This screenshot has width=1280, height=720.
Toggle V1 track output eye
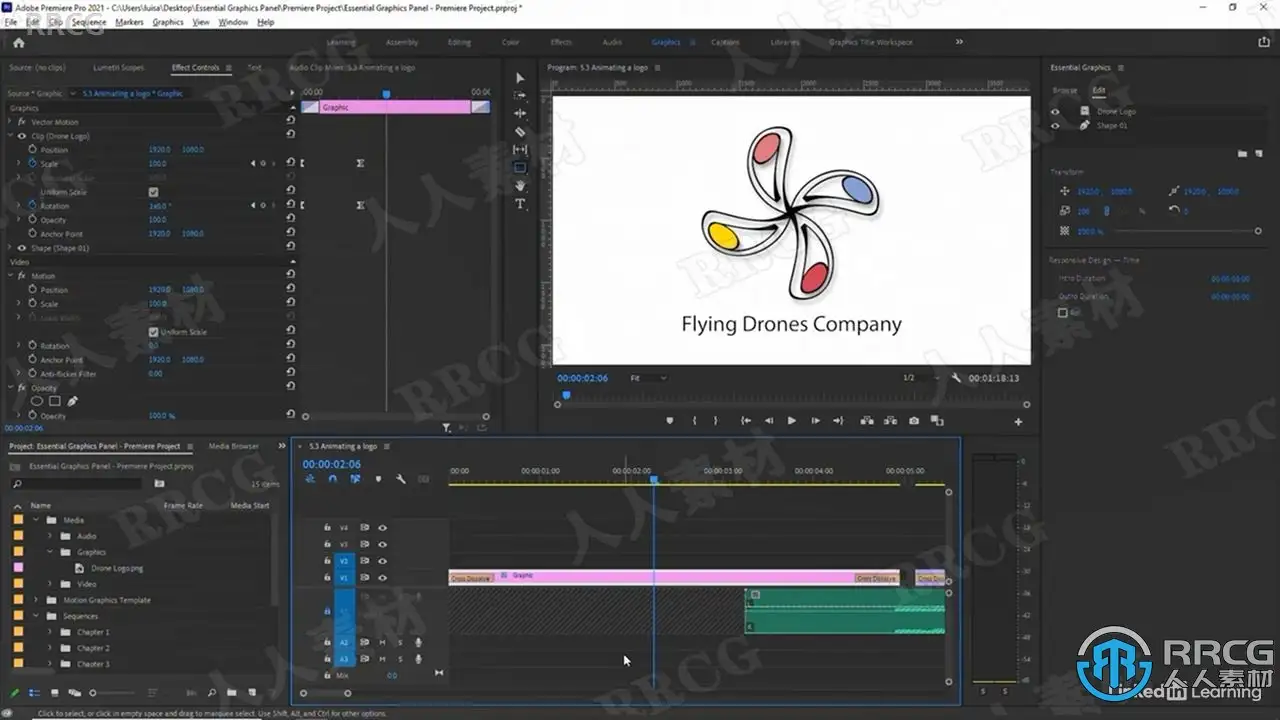pyautogui.click(x=382, y=578)
